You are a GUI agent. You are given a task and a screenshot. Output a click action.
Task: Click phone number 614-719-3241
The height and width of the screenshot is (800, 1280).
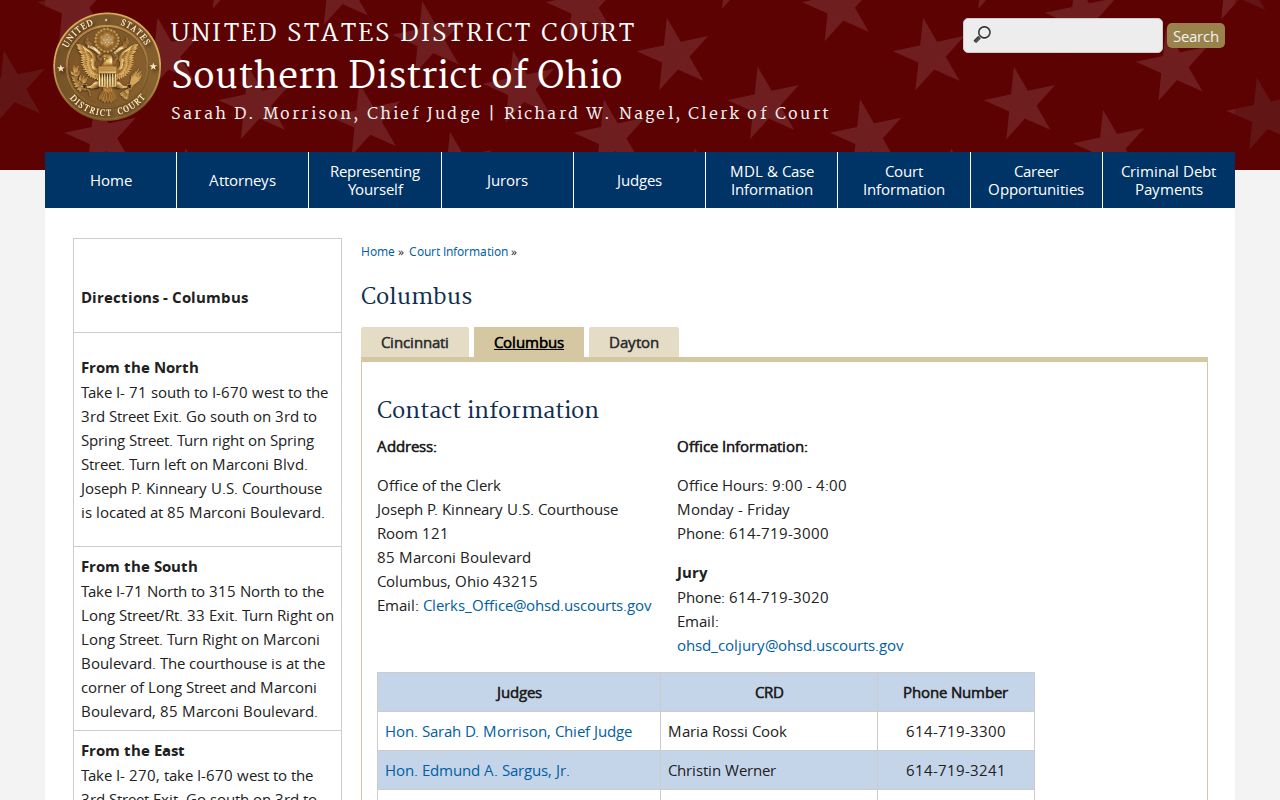[956, 770]
